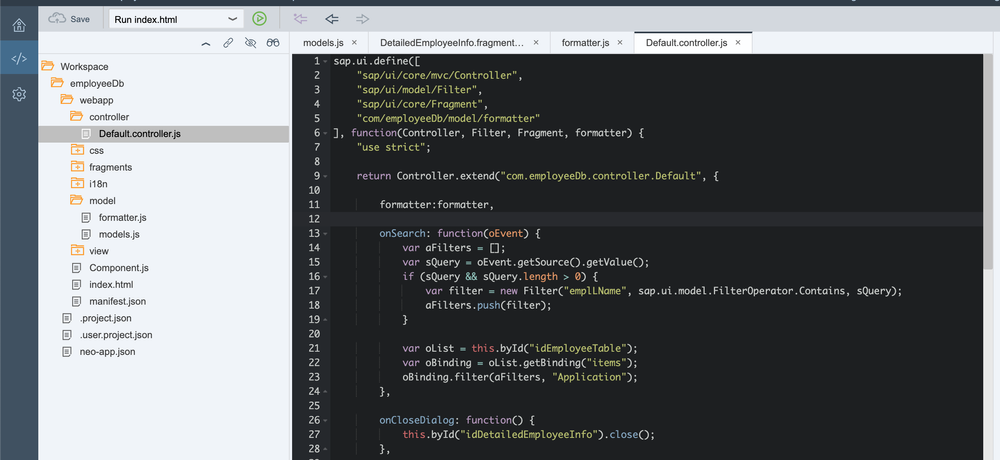Open Preferences gear icon in sidebar
This screenshot has width=1000, height=460.
(x=19, y=94)
